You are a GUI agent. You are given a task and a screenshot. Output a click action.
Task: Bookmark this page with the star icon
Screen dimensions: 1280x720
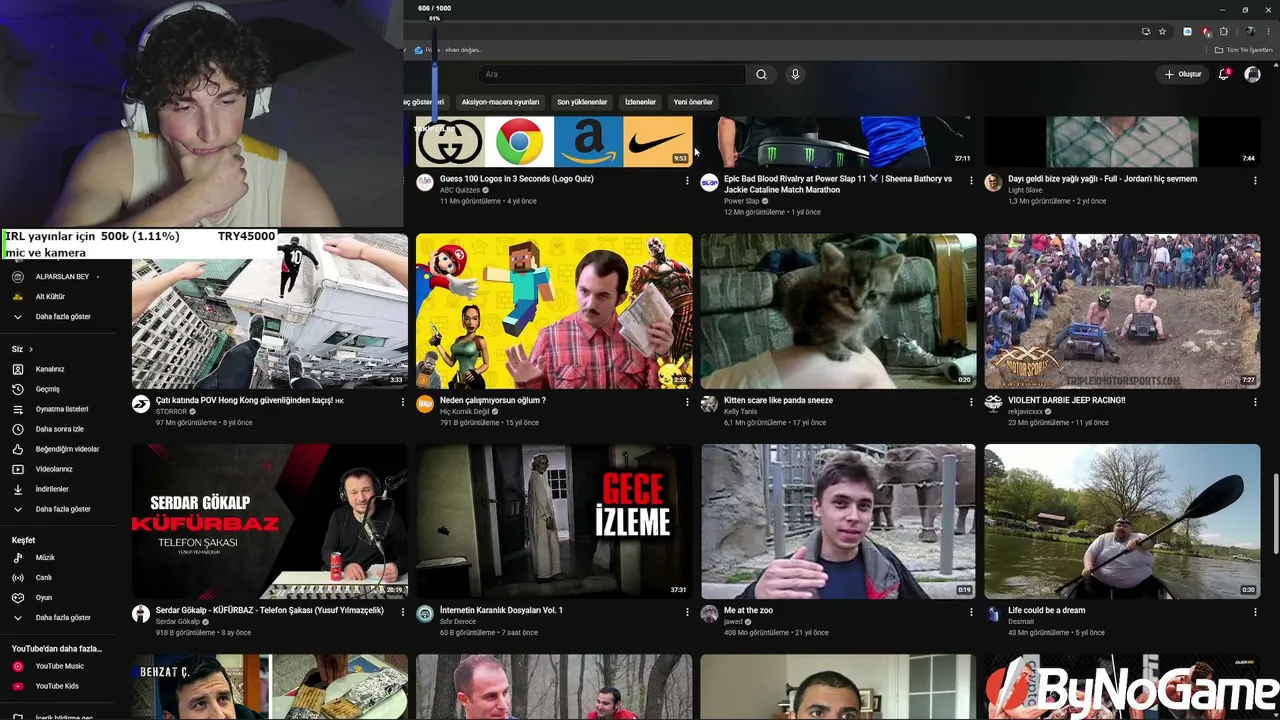1162,31
